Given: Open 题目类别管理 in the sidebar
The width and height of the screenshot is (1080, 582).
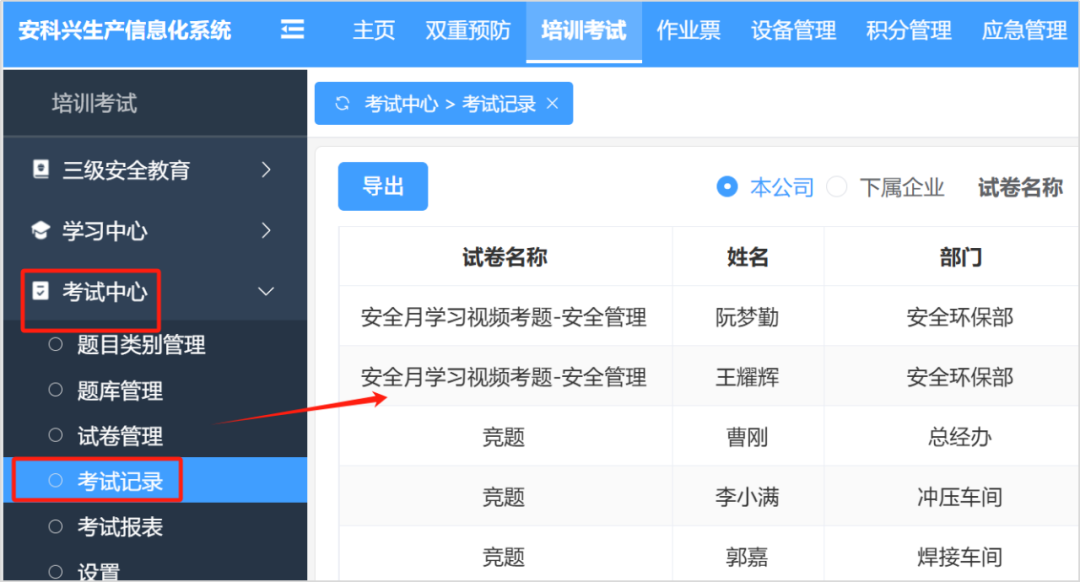Looking at the screenshot, I should pyautogui.click(x=141, y=346).
